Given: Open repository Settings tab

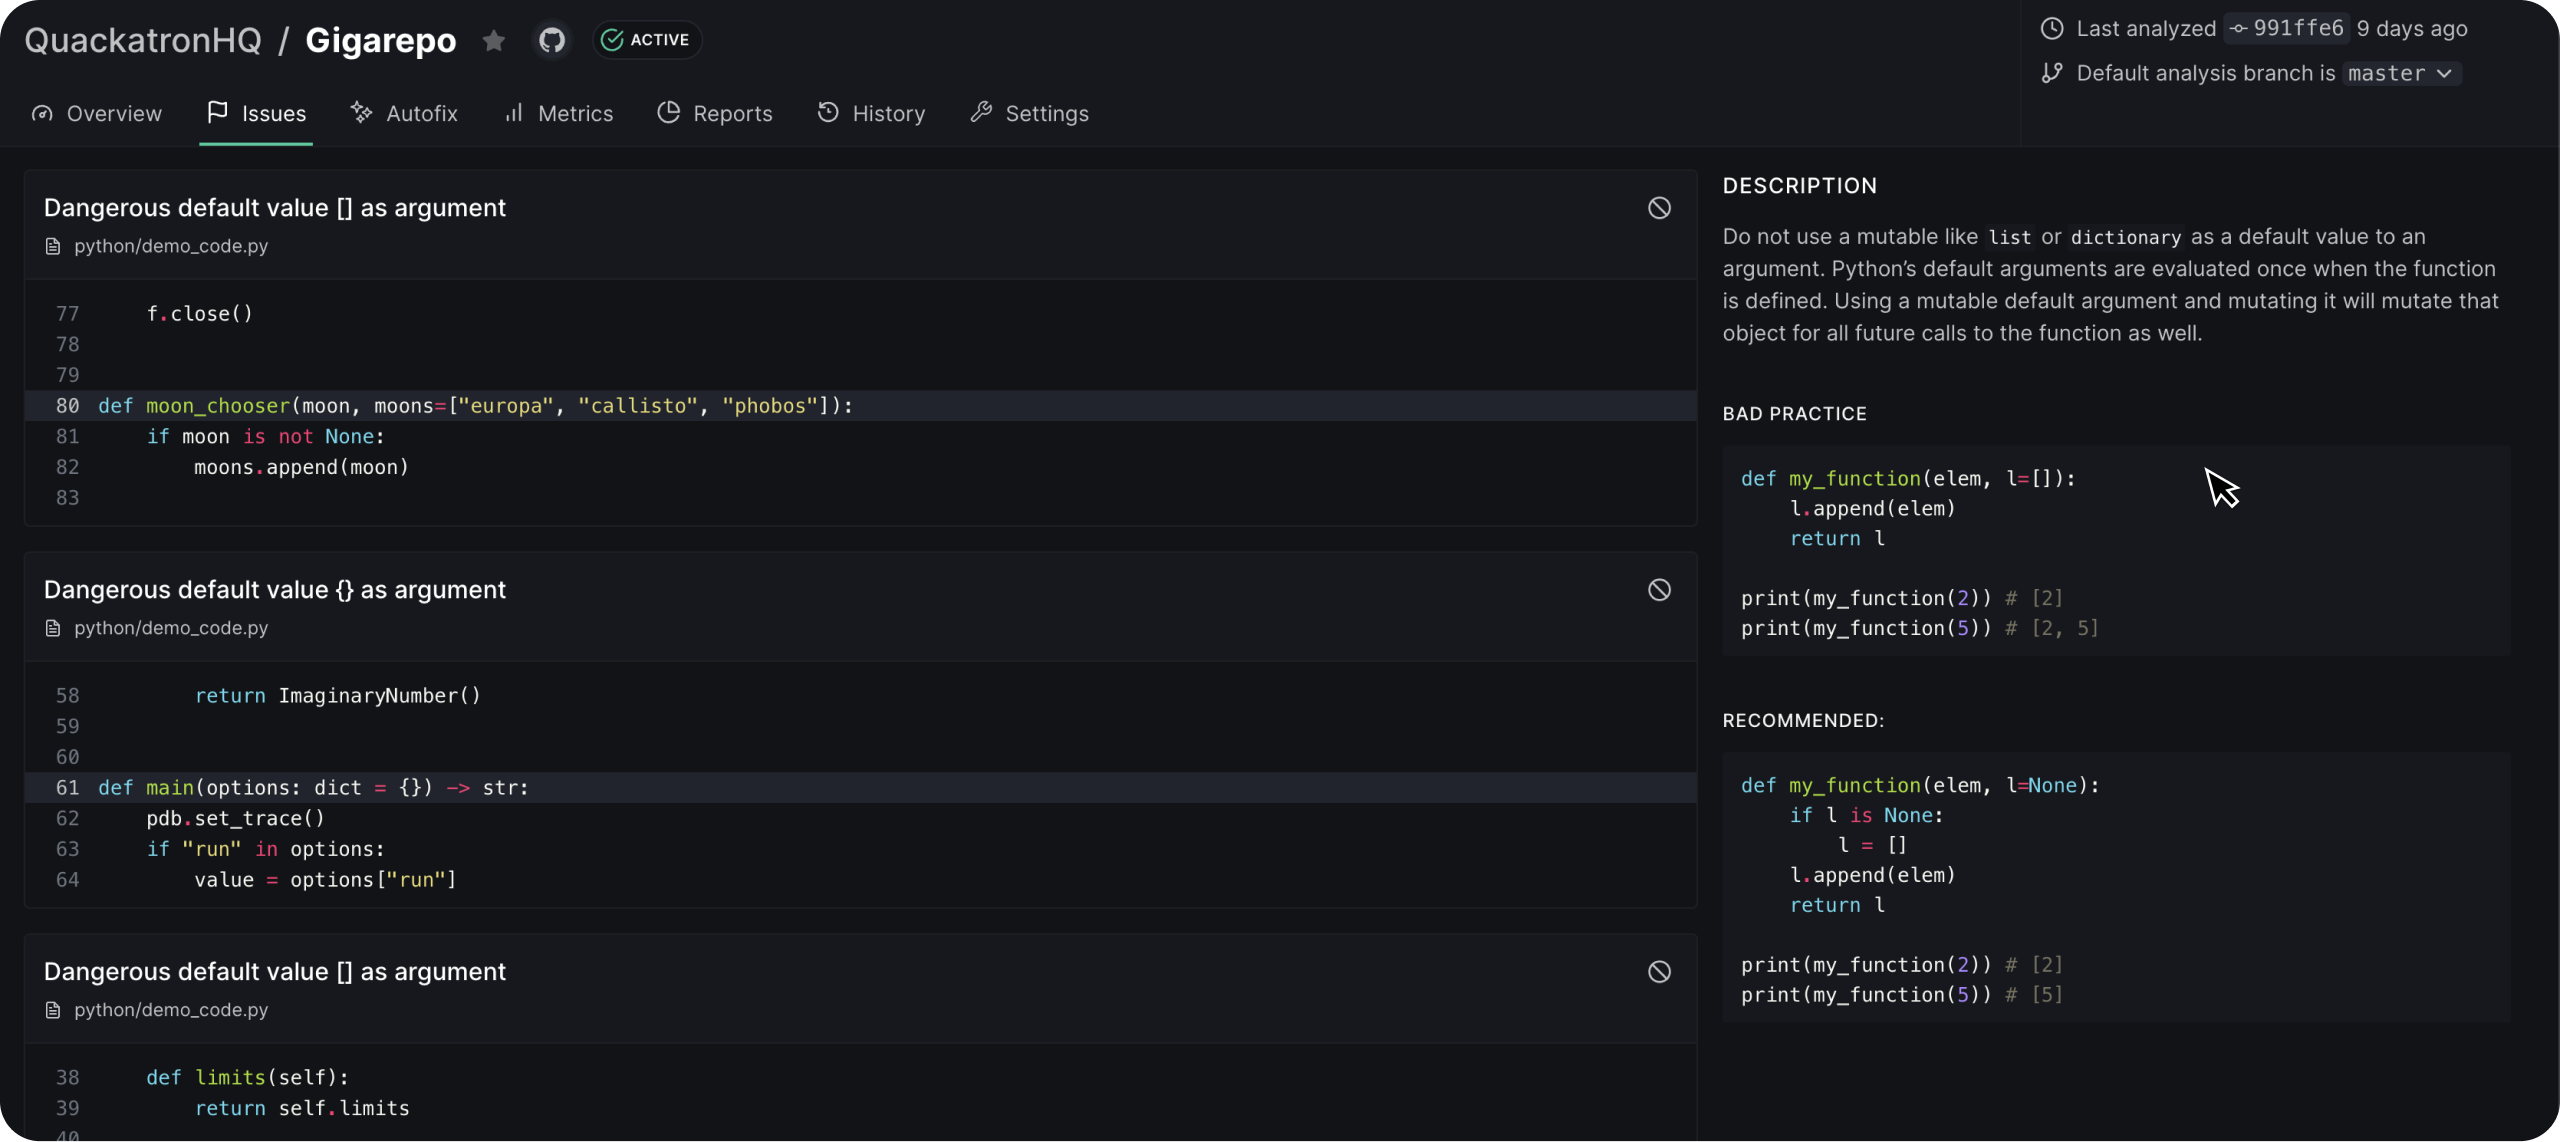Looking at the screenshot, I should pyautogui.click(x=1029, y=114).
